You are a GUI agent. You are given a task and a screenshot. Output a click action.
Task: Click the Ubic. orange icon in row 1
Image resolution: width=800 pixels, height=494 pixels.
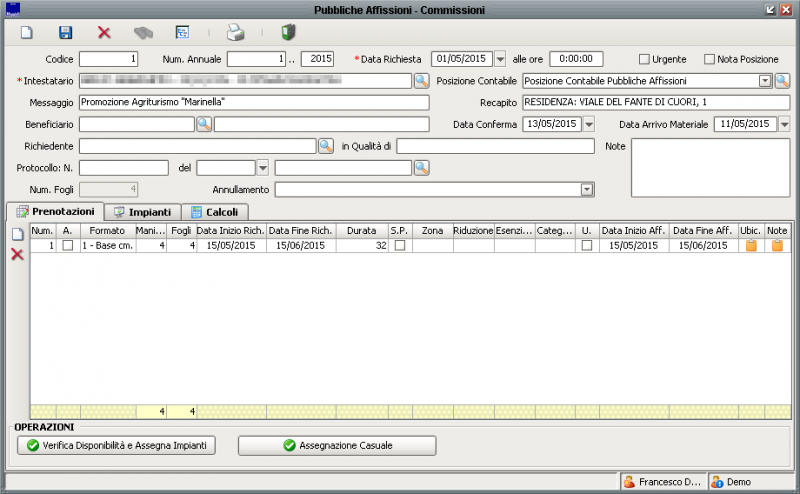point(751,246)
